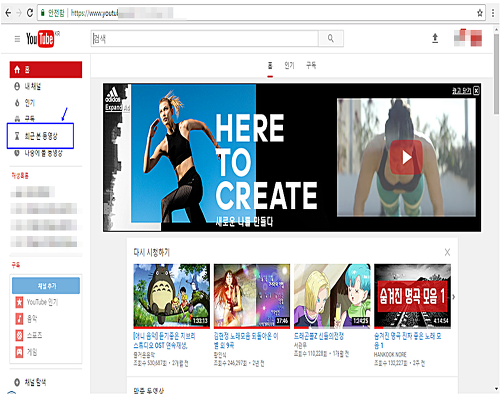Click the sports ball icon beside 스포츠
Screen dimensions: 500x398
click(19, 335)
